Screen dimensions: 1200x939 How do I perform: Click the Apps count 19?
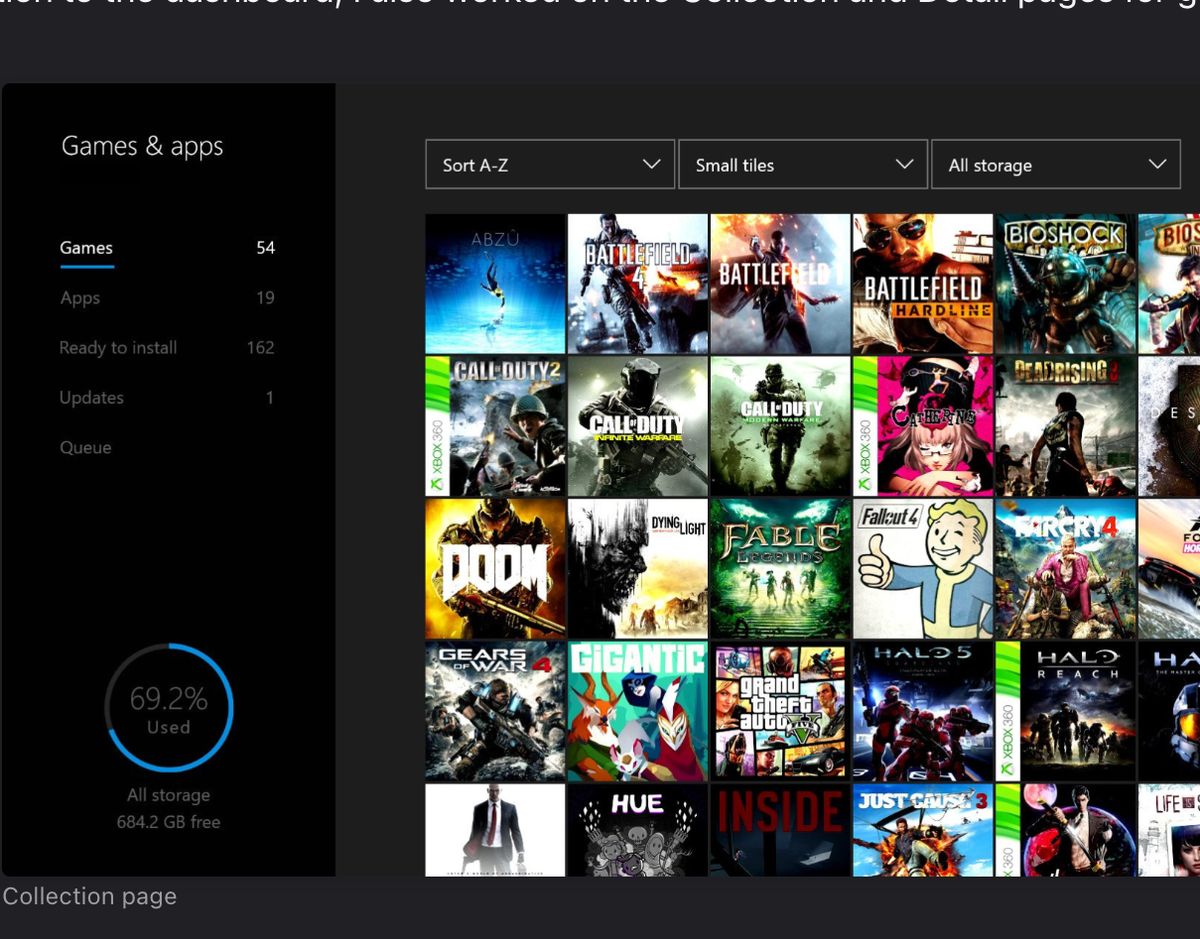pos(265,298)
